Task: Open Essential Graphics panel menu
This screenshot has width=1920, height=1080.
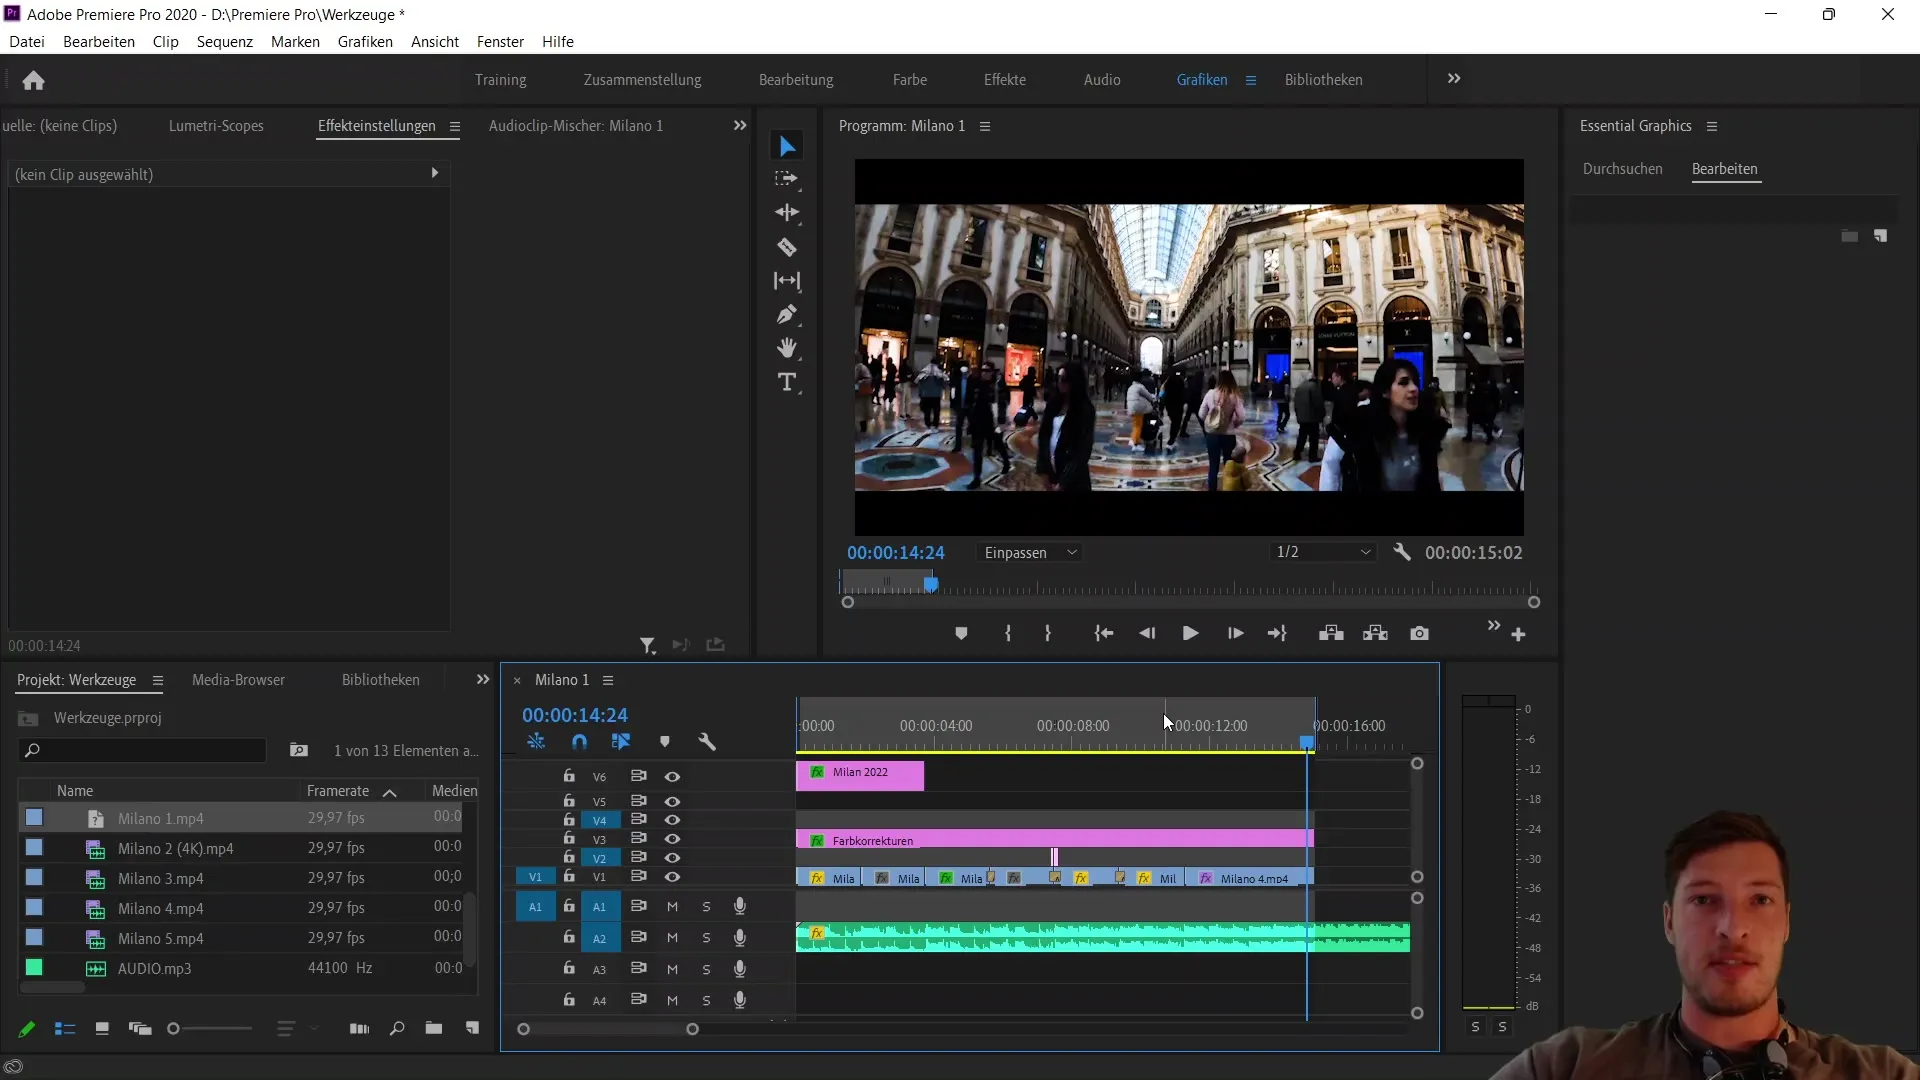Action: coord(1712,127)
